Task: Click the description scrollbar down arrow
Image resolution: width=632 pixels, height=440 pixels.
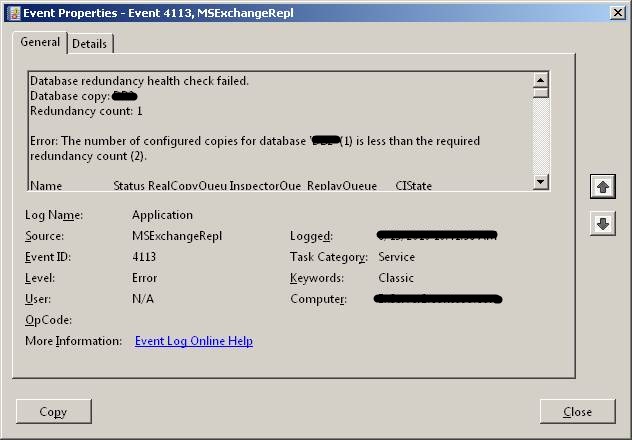Action: (x=541, y=181)
